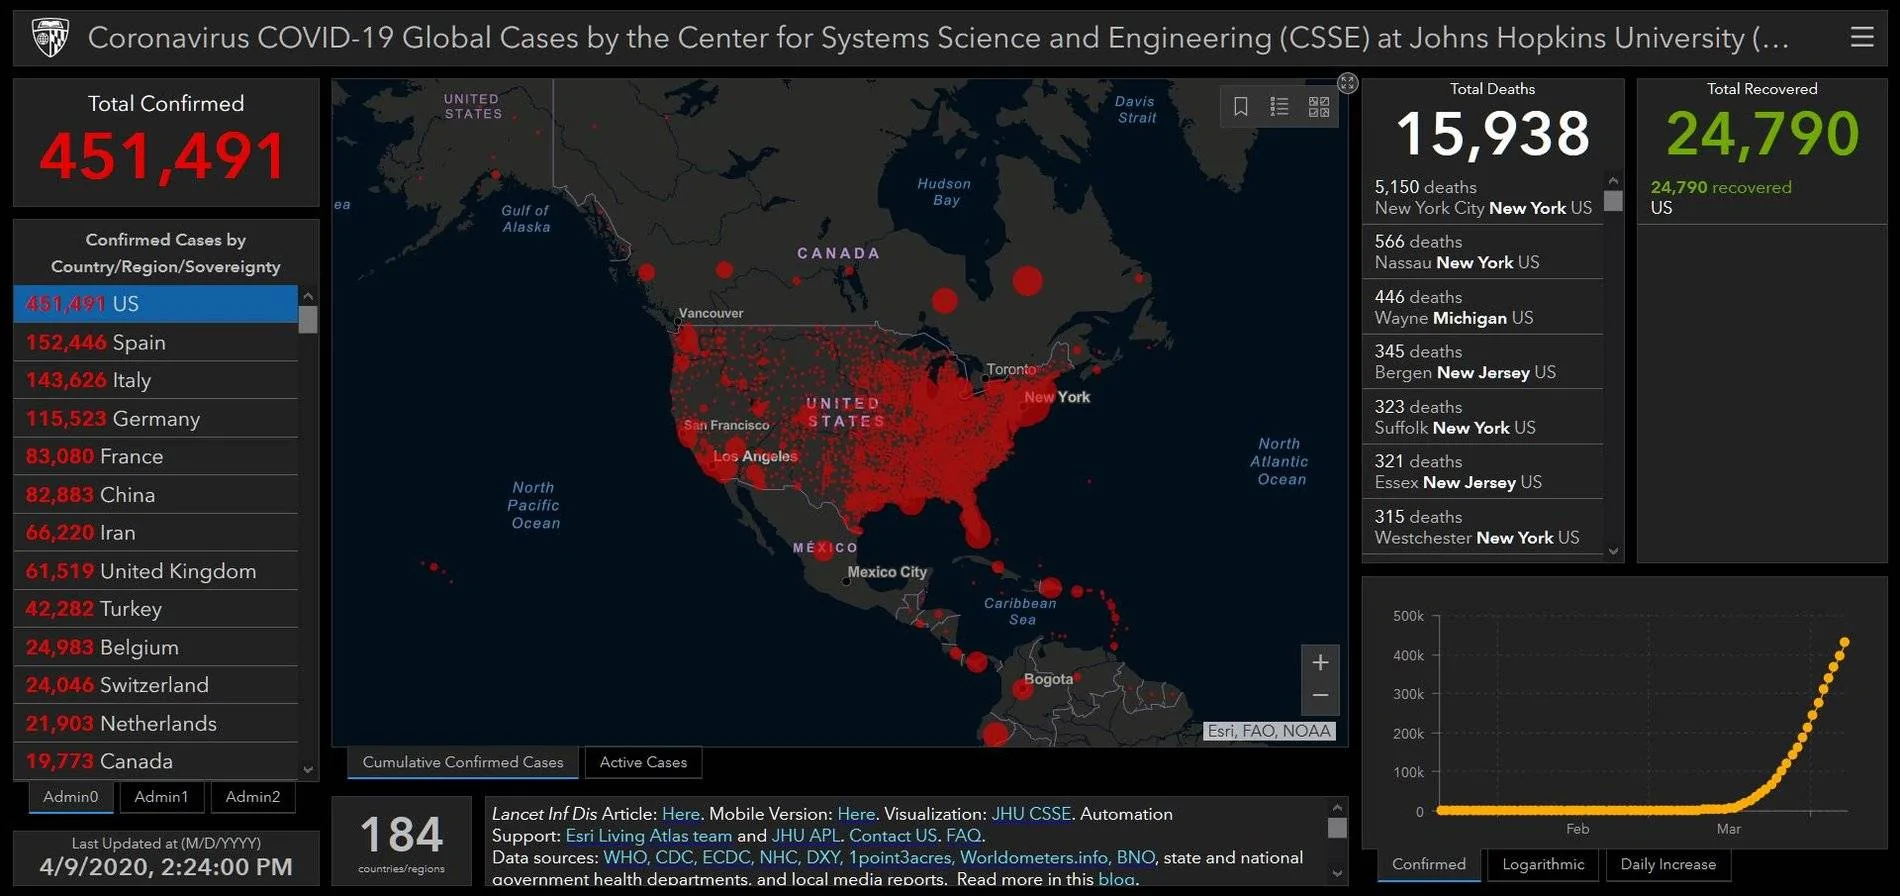Select Netherlands in the country list
This screenshot has height=896, width=1900.
[x=156, y=723]
